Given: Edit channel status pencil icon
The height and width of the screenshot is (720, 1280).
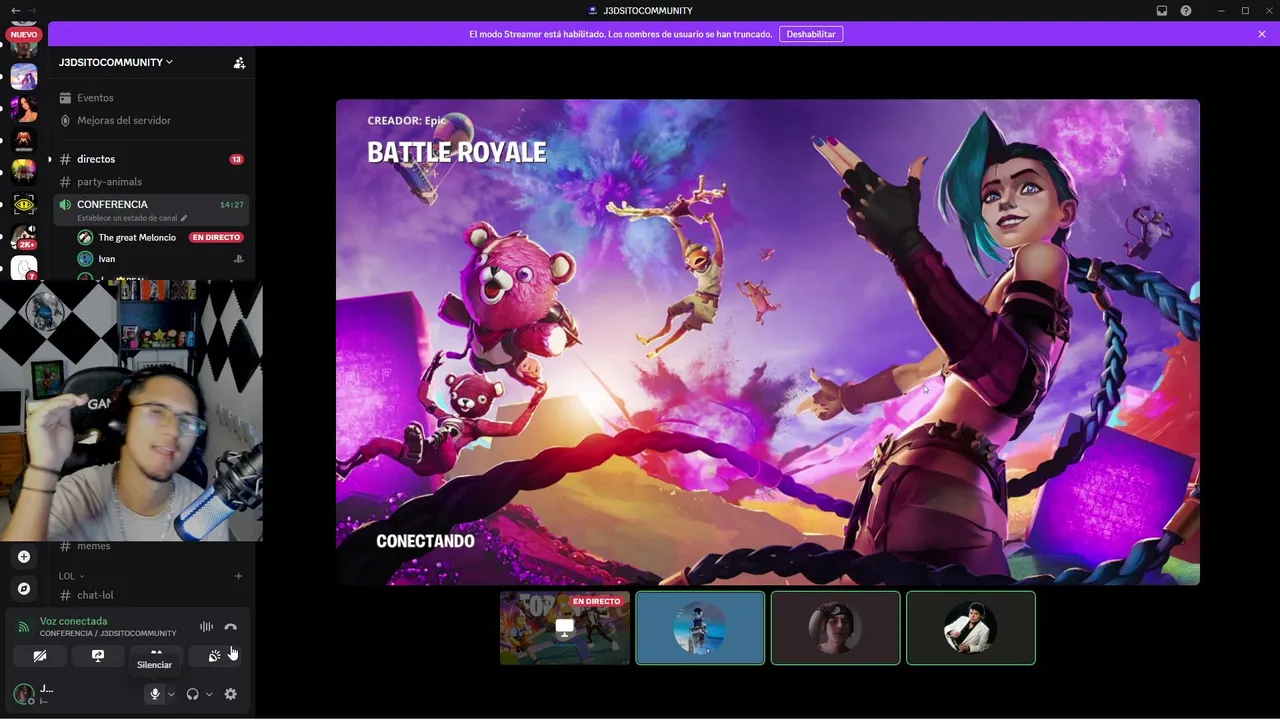Looking at the screenshot, I should [184, 218].
